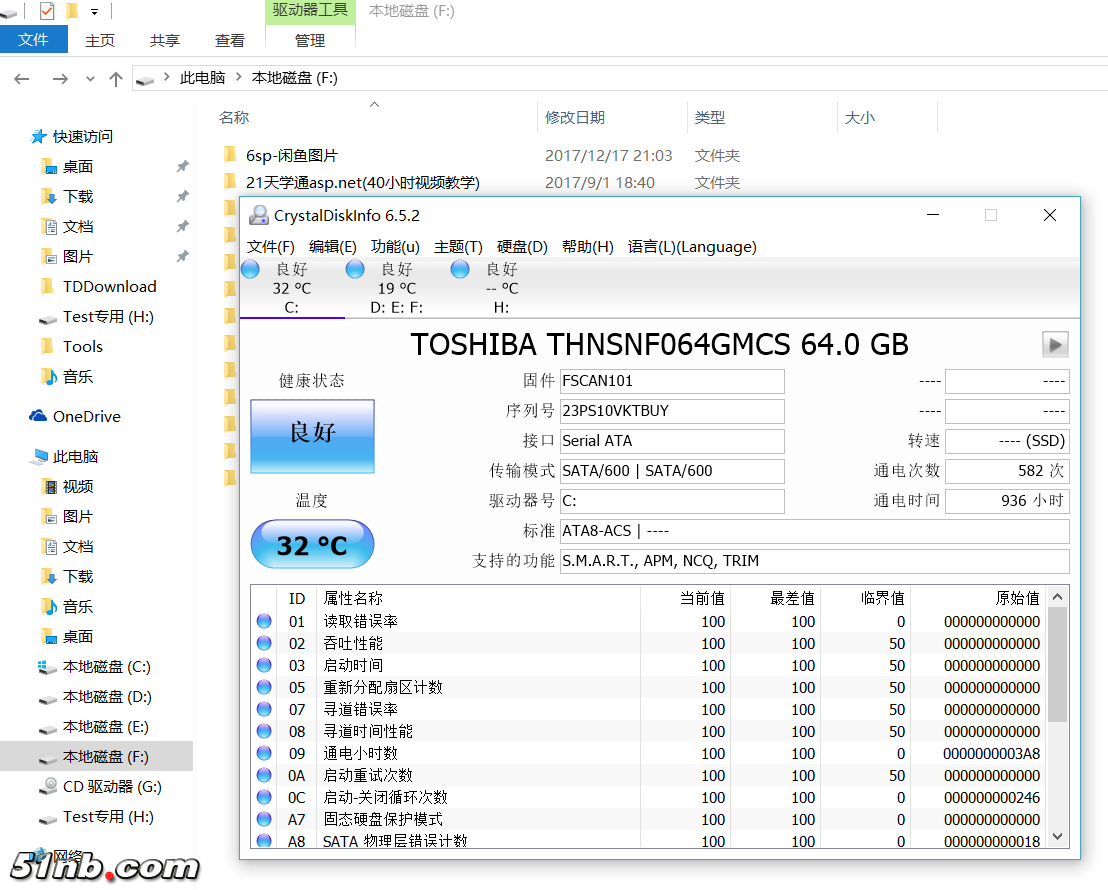Expand the quick access toolbar dropdown arrow
Image resolution: width=1108 pixels, height=890 pixels.
[x=95, y=12]
